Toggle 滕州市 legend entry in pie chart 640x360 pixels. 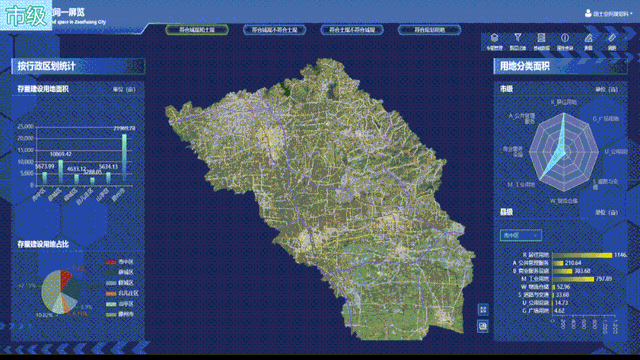click(x=120, y=314)
